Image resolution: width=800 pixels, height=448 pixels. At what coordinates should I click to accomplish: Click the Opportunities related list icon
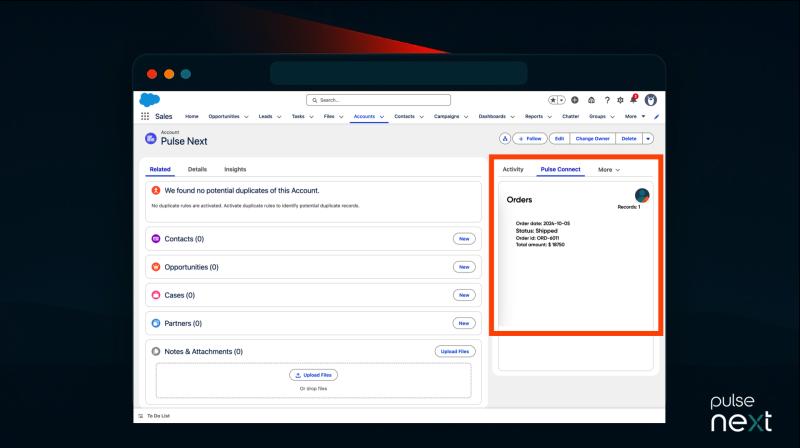pos(156,267)
